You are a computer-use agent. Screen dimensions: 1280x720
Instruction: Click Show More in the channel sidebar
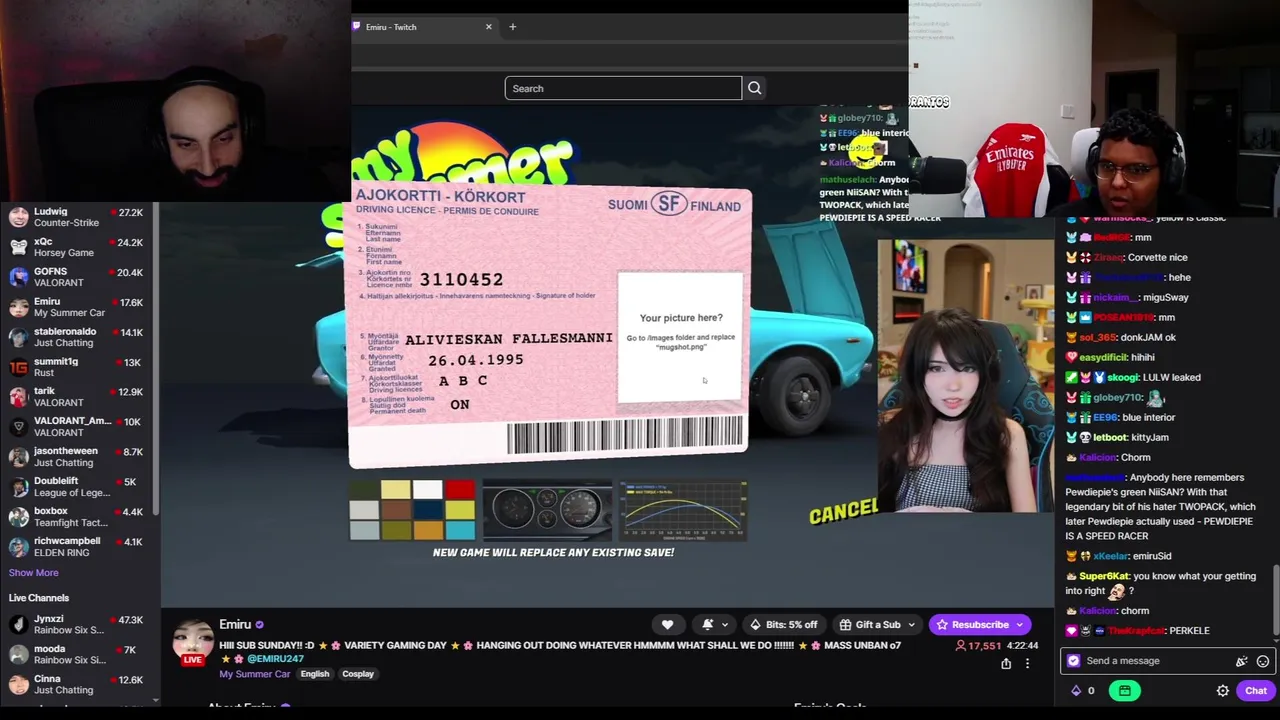click(33, 573)
